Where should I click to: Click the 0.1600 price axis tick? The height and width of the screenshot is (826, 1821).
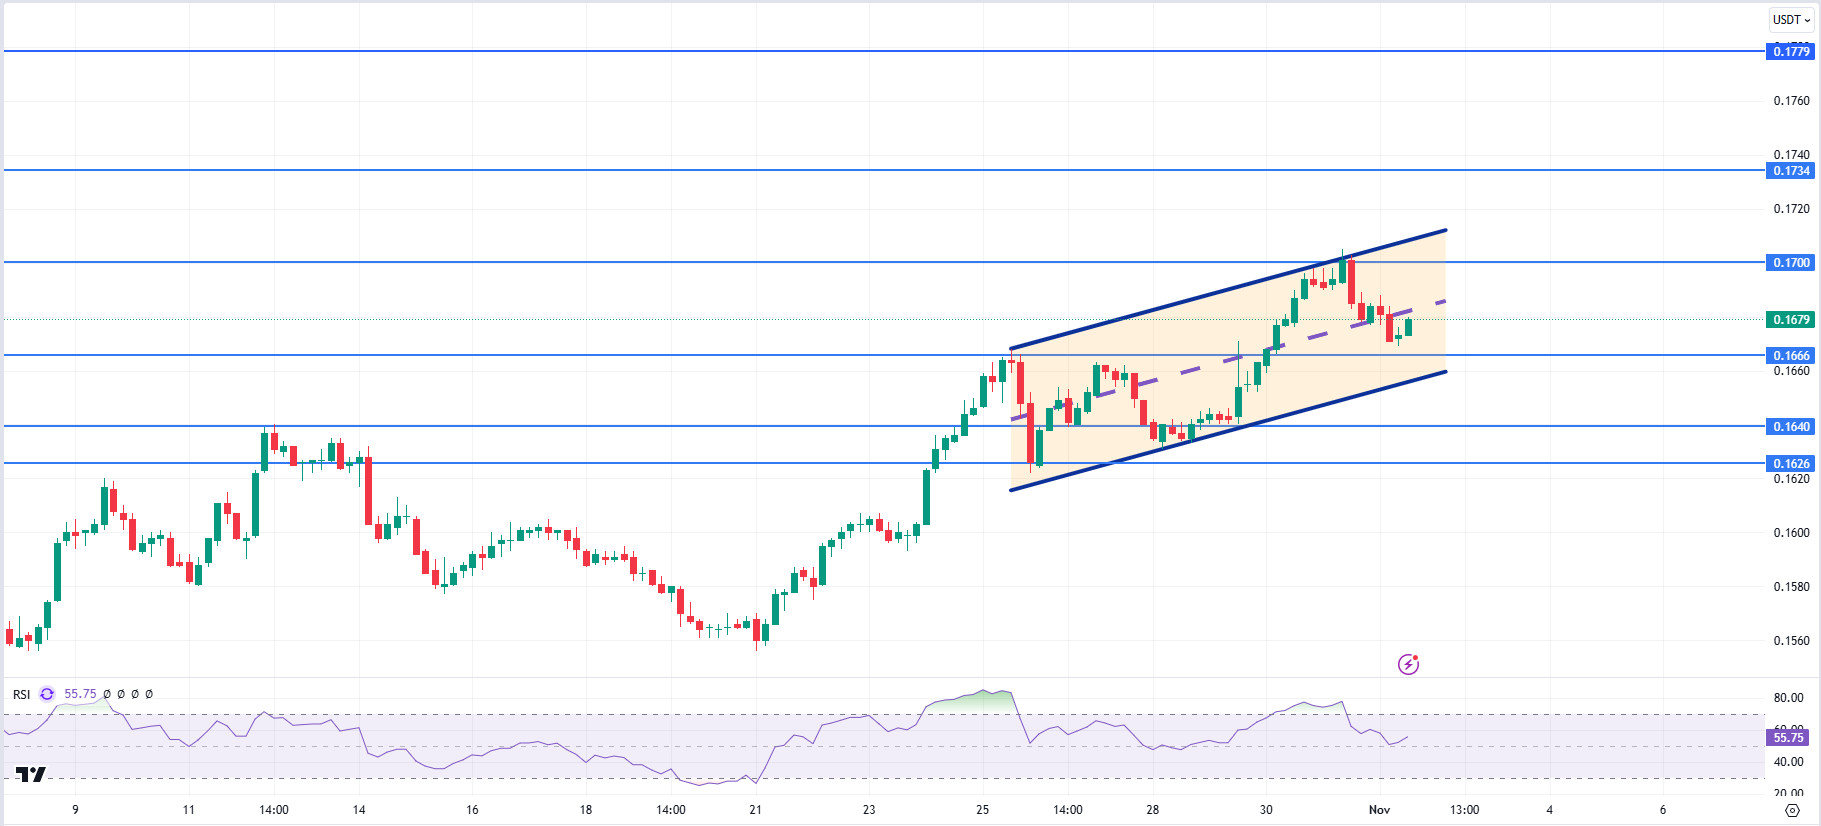(x=1791, y=533)
